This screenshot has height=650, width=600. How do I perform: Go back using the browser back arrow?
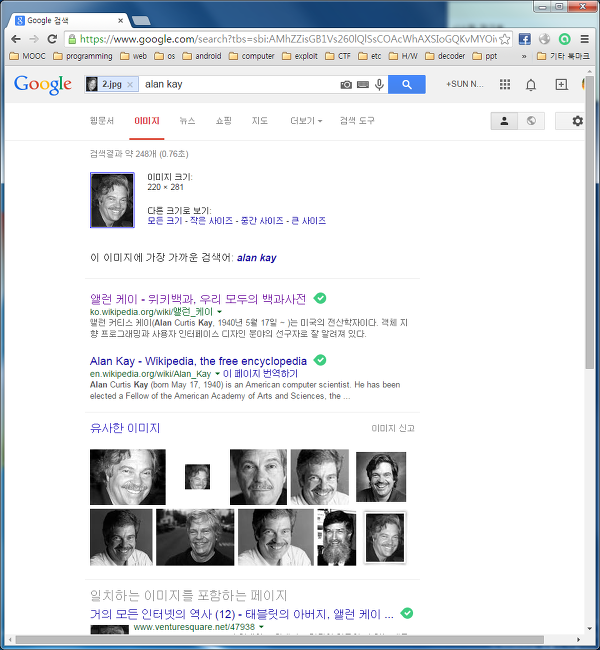tap(16, 39)
